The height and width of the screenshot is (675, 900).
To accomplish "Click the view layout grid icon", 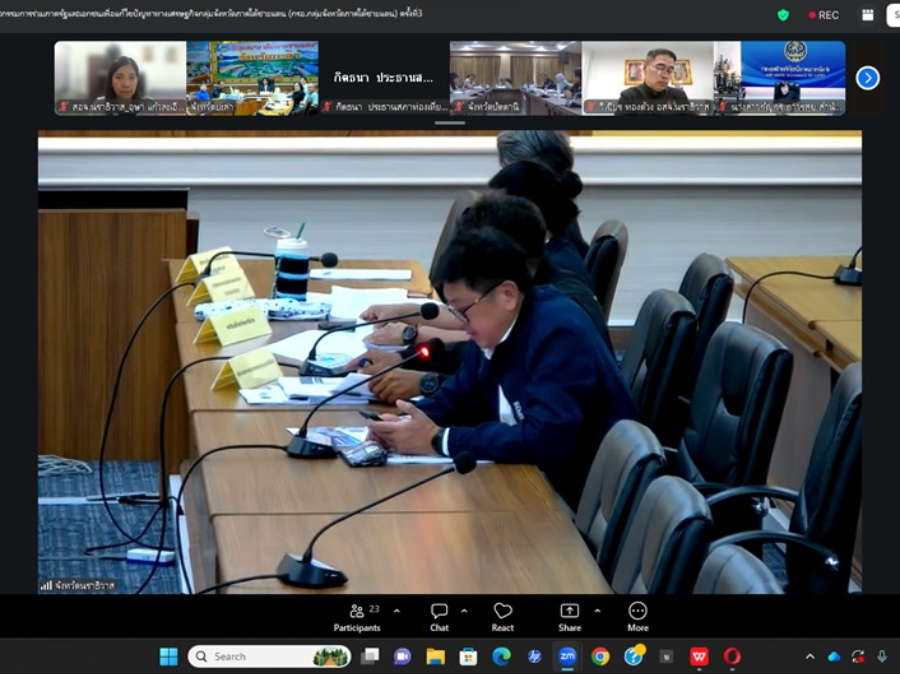I will (867, 15).
